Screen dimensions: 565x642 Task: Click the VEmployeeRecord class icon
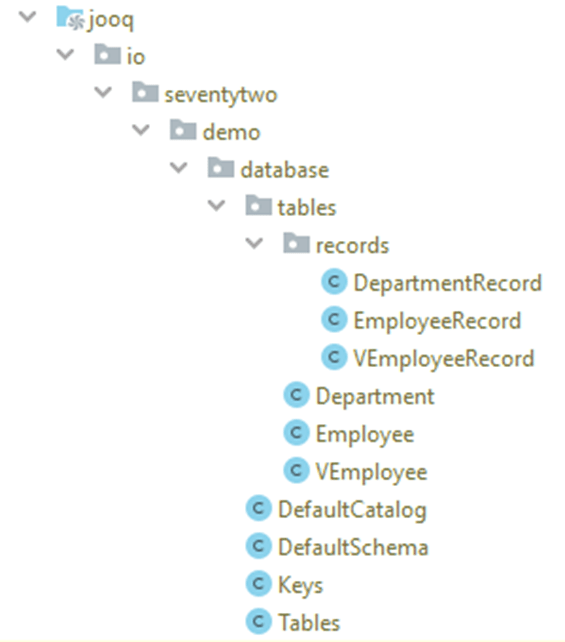click(334, 357)
